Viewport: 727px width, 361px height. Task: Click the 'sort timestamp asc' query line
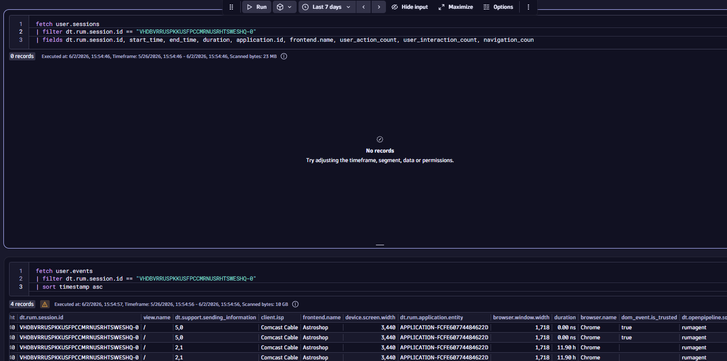click(69, 287)
